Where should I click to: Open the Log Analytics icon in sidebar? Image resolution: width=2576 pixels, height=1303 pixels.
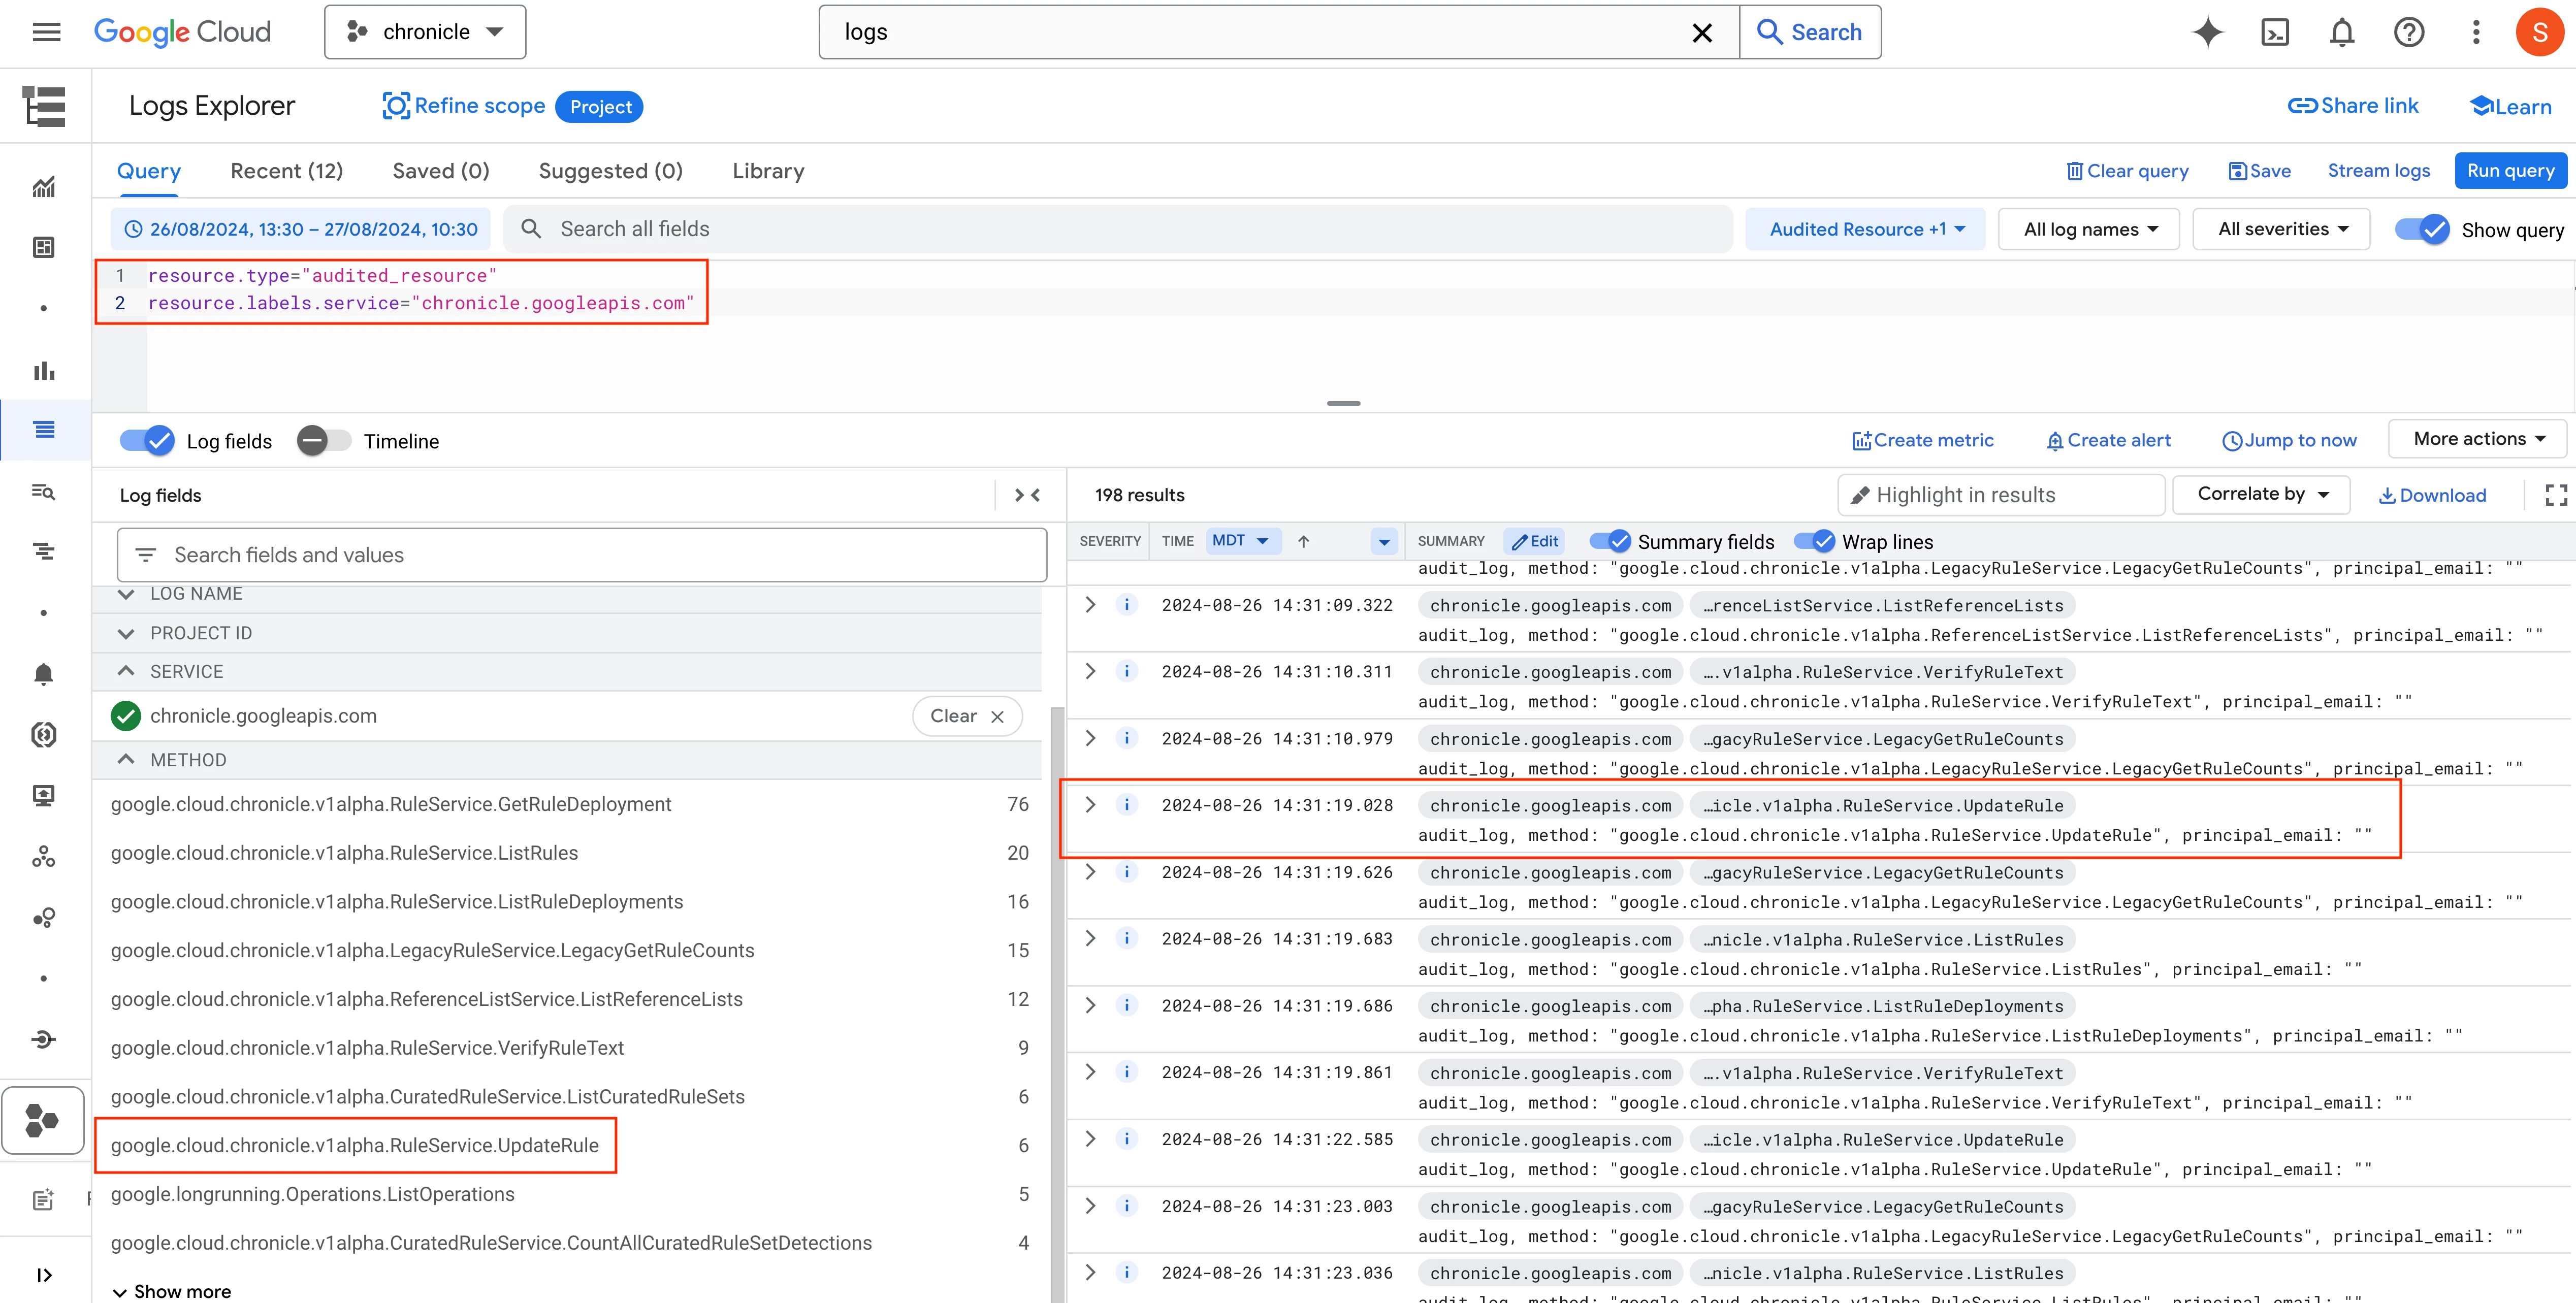pyautogui.click(x=44, y=491)
